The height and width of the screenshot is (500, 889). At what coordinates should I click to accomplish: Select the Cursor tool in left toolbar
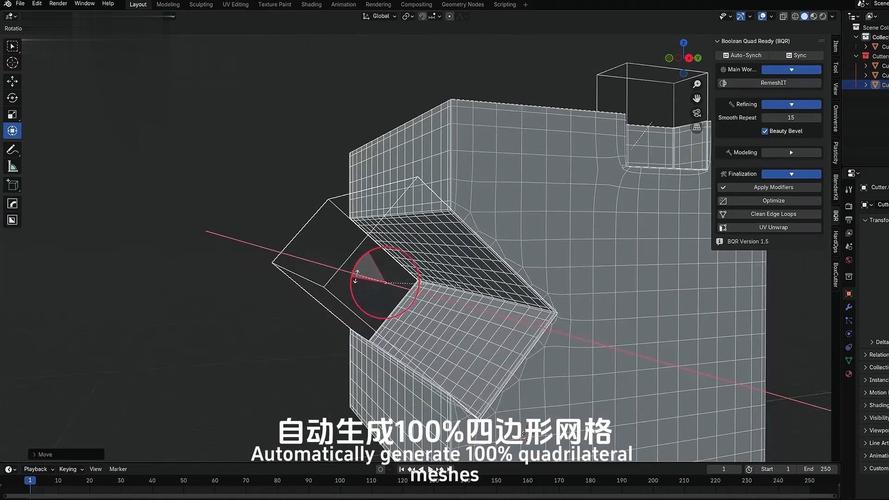click(12, 62)
